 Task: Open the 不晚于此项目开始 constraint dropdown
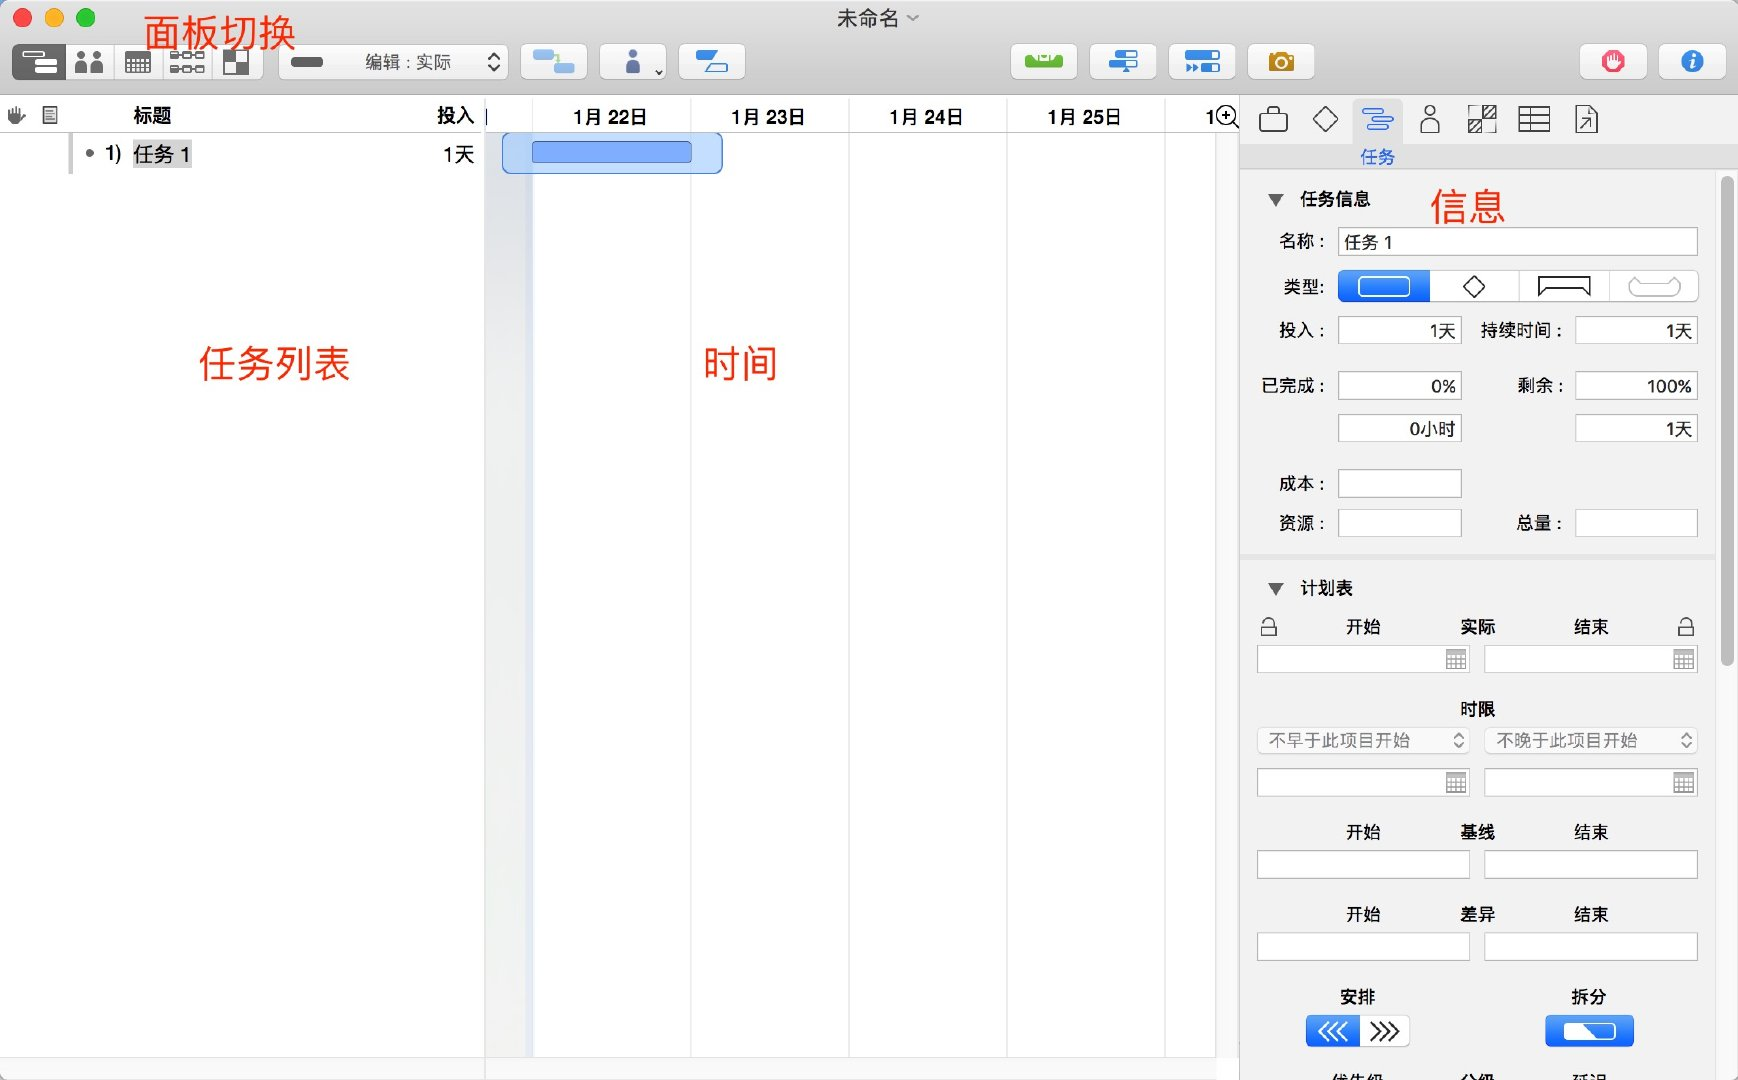pos(1591,740)
